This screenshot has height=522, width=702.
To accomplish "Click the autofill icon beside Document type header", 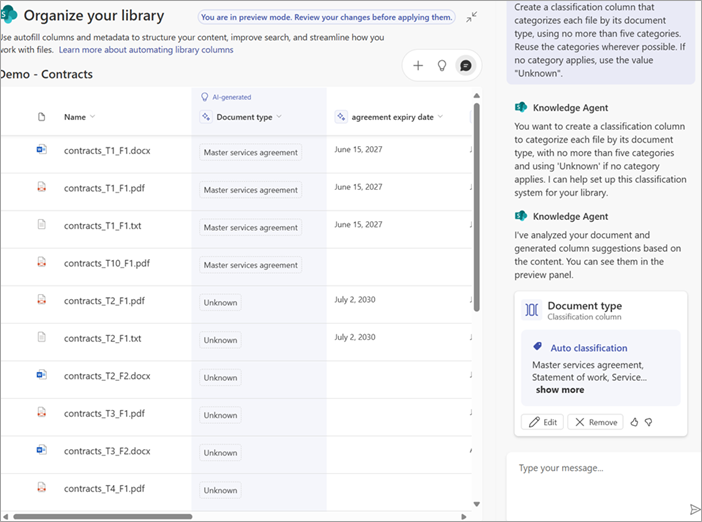I will coord(206,117).
